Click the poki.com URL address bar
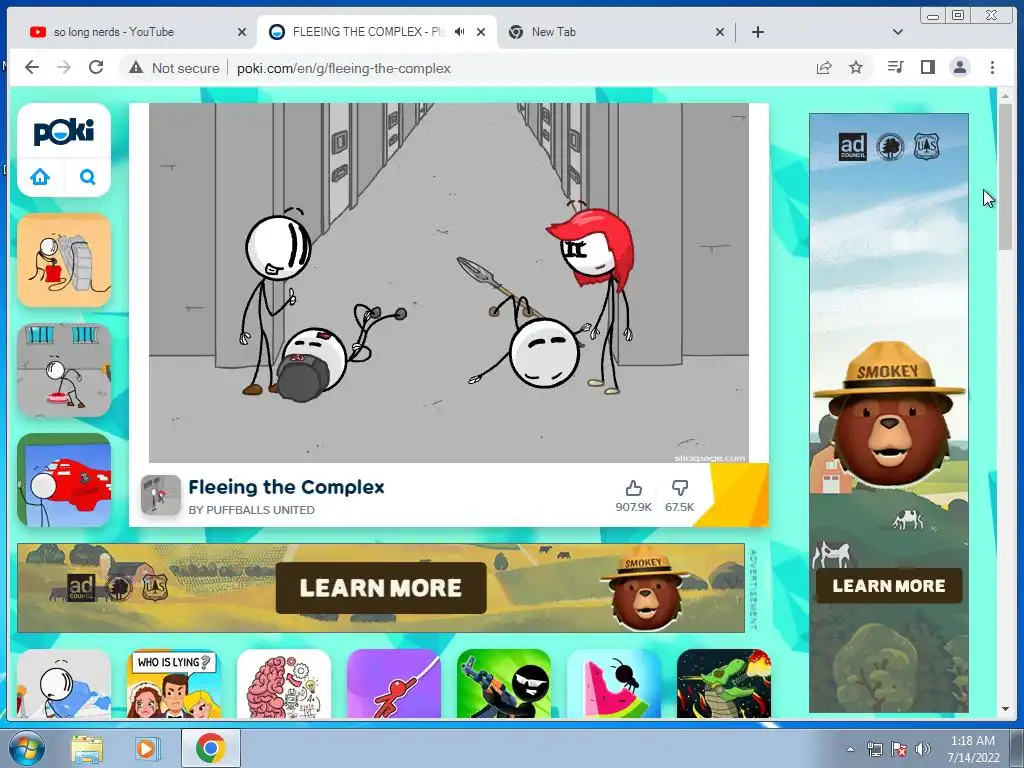 click(344, 68)
